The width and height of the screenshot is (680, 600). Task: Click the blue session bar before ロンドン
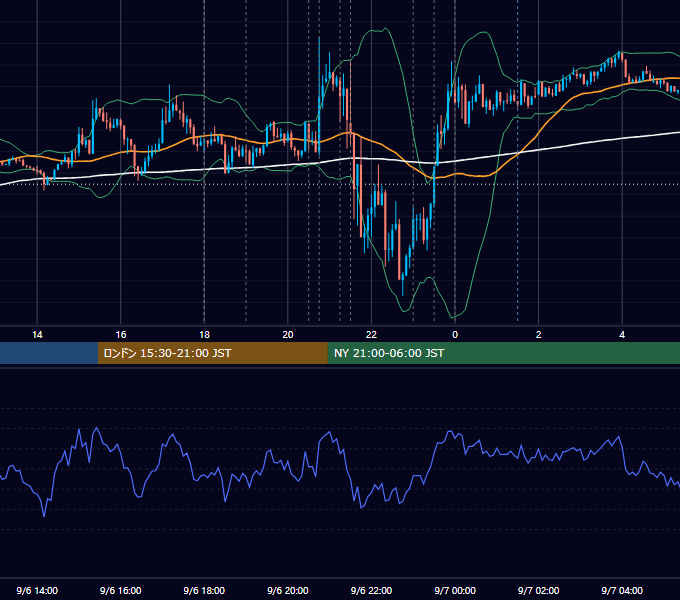tap(49, 353)
